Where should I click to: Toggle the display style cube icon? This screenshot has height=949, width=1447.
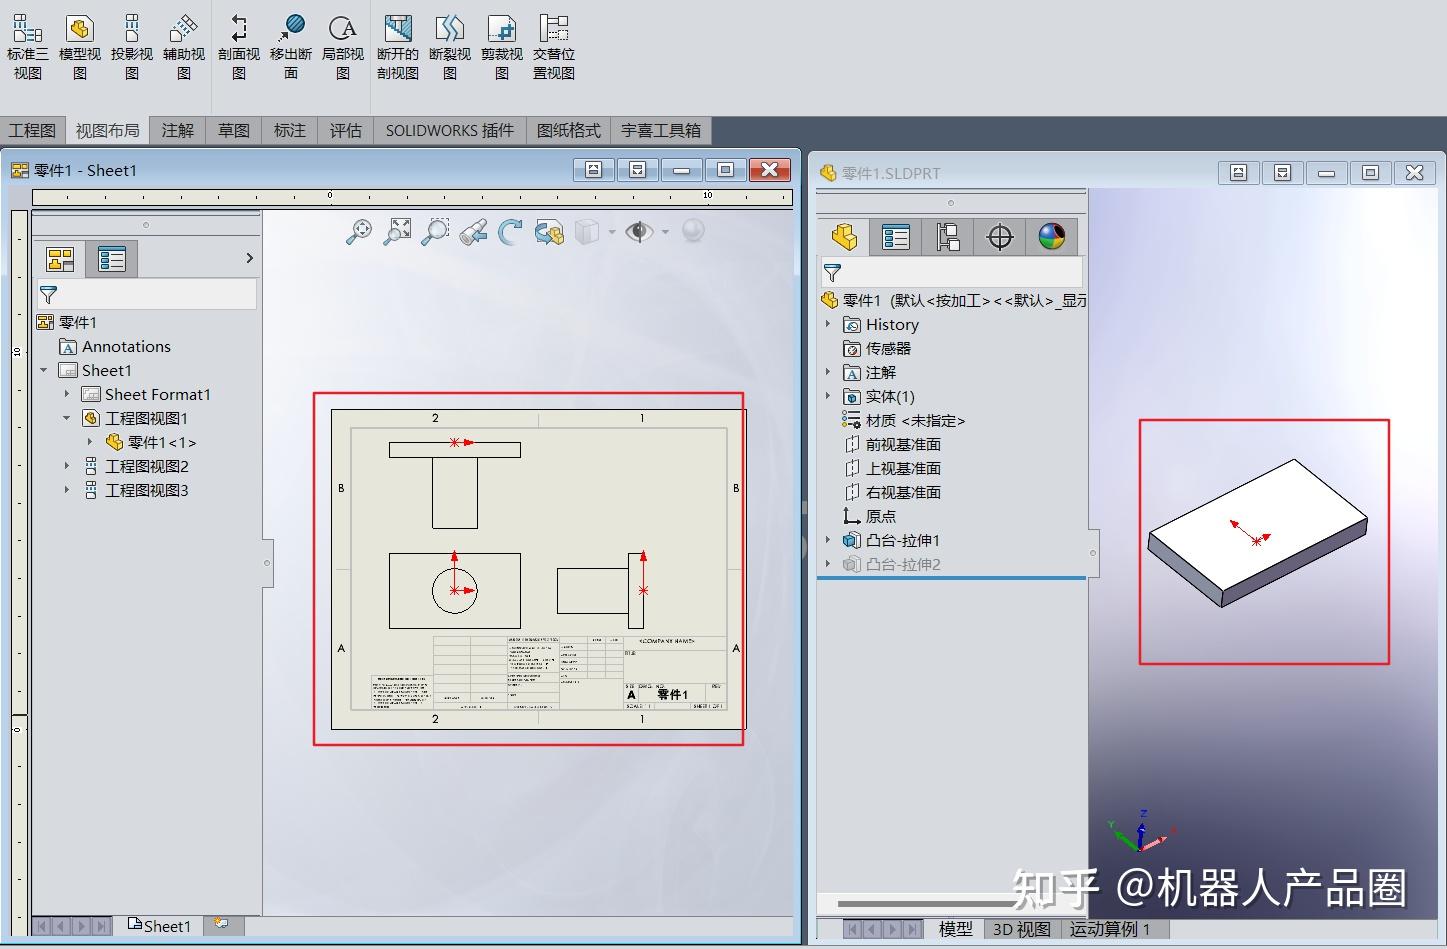pyautogui.click(x=589, y=231)
